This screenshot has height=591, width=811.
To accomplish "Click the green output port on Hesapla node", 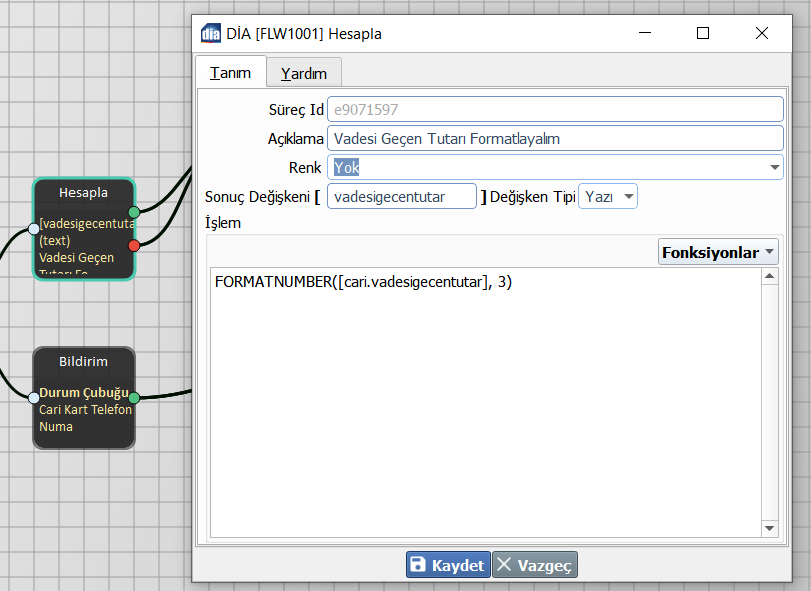I will [134, 211].
